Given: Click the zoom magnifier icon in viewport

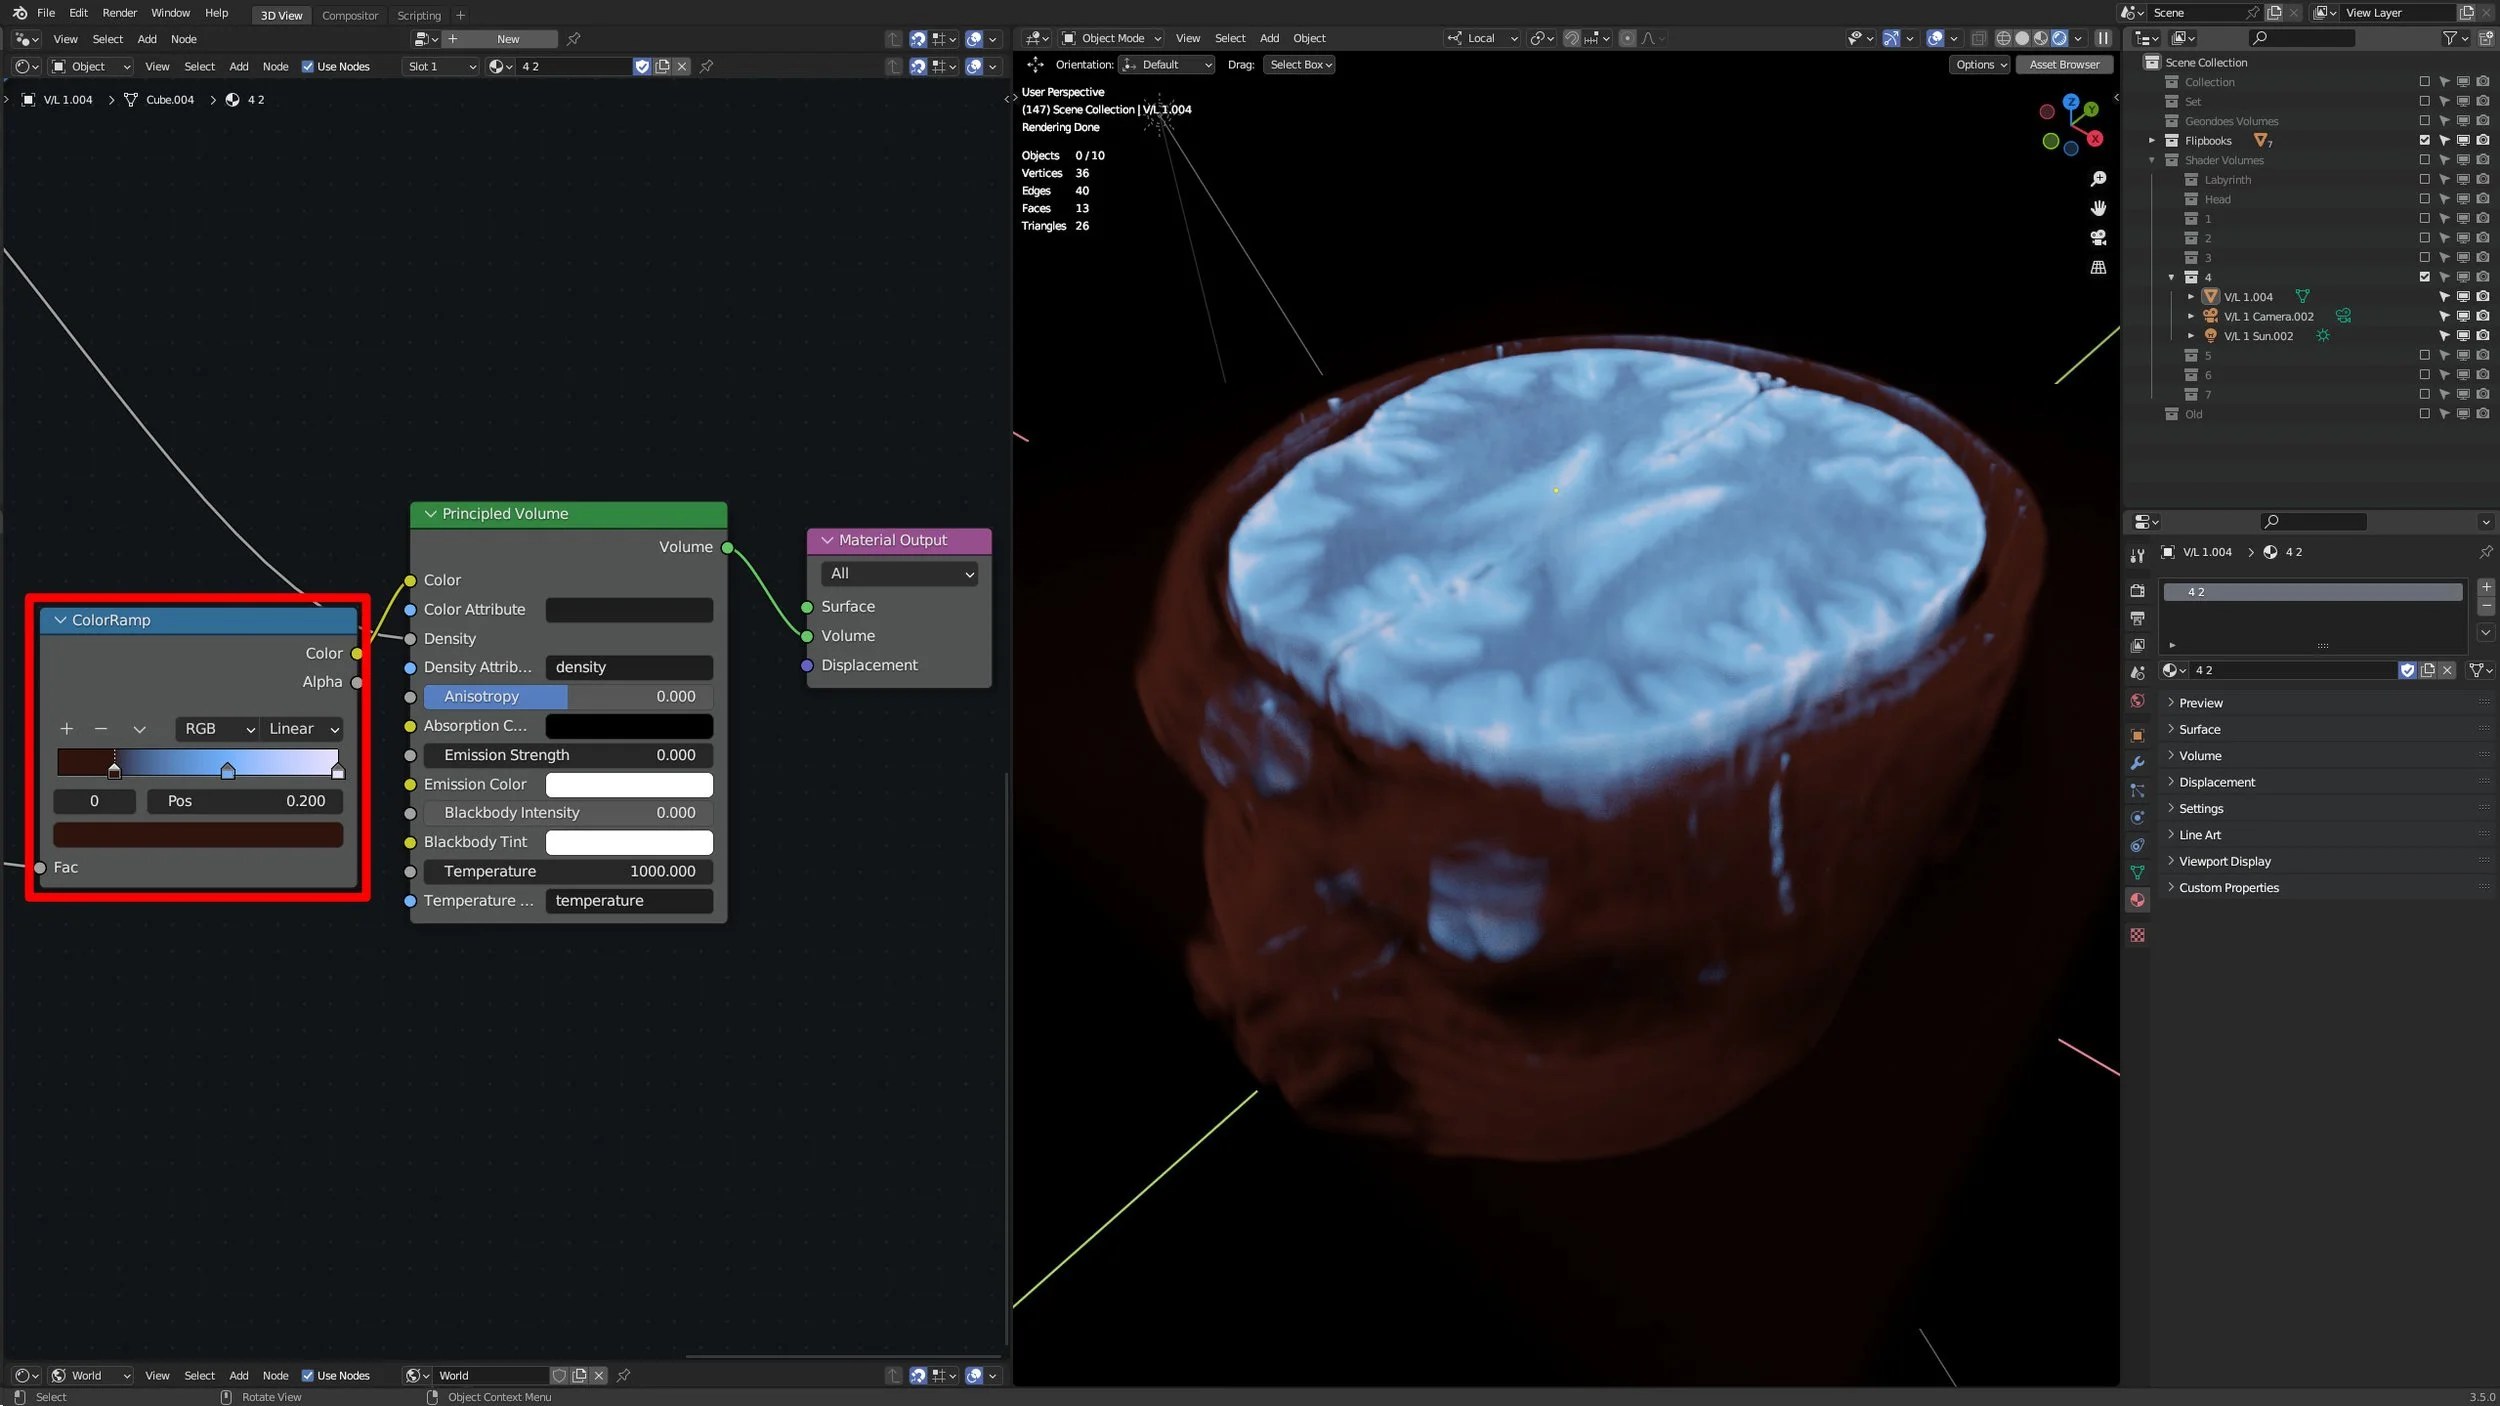Looking at the screenshot, I should (x=2098, y=179).
